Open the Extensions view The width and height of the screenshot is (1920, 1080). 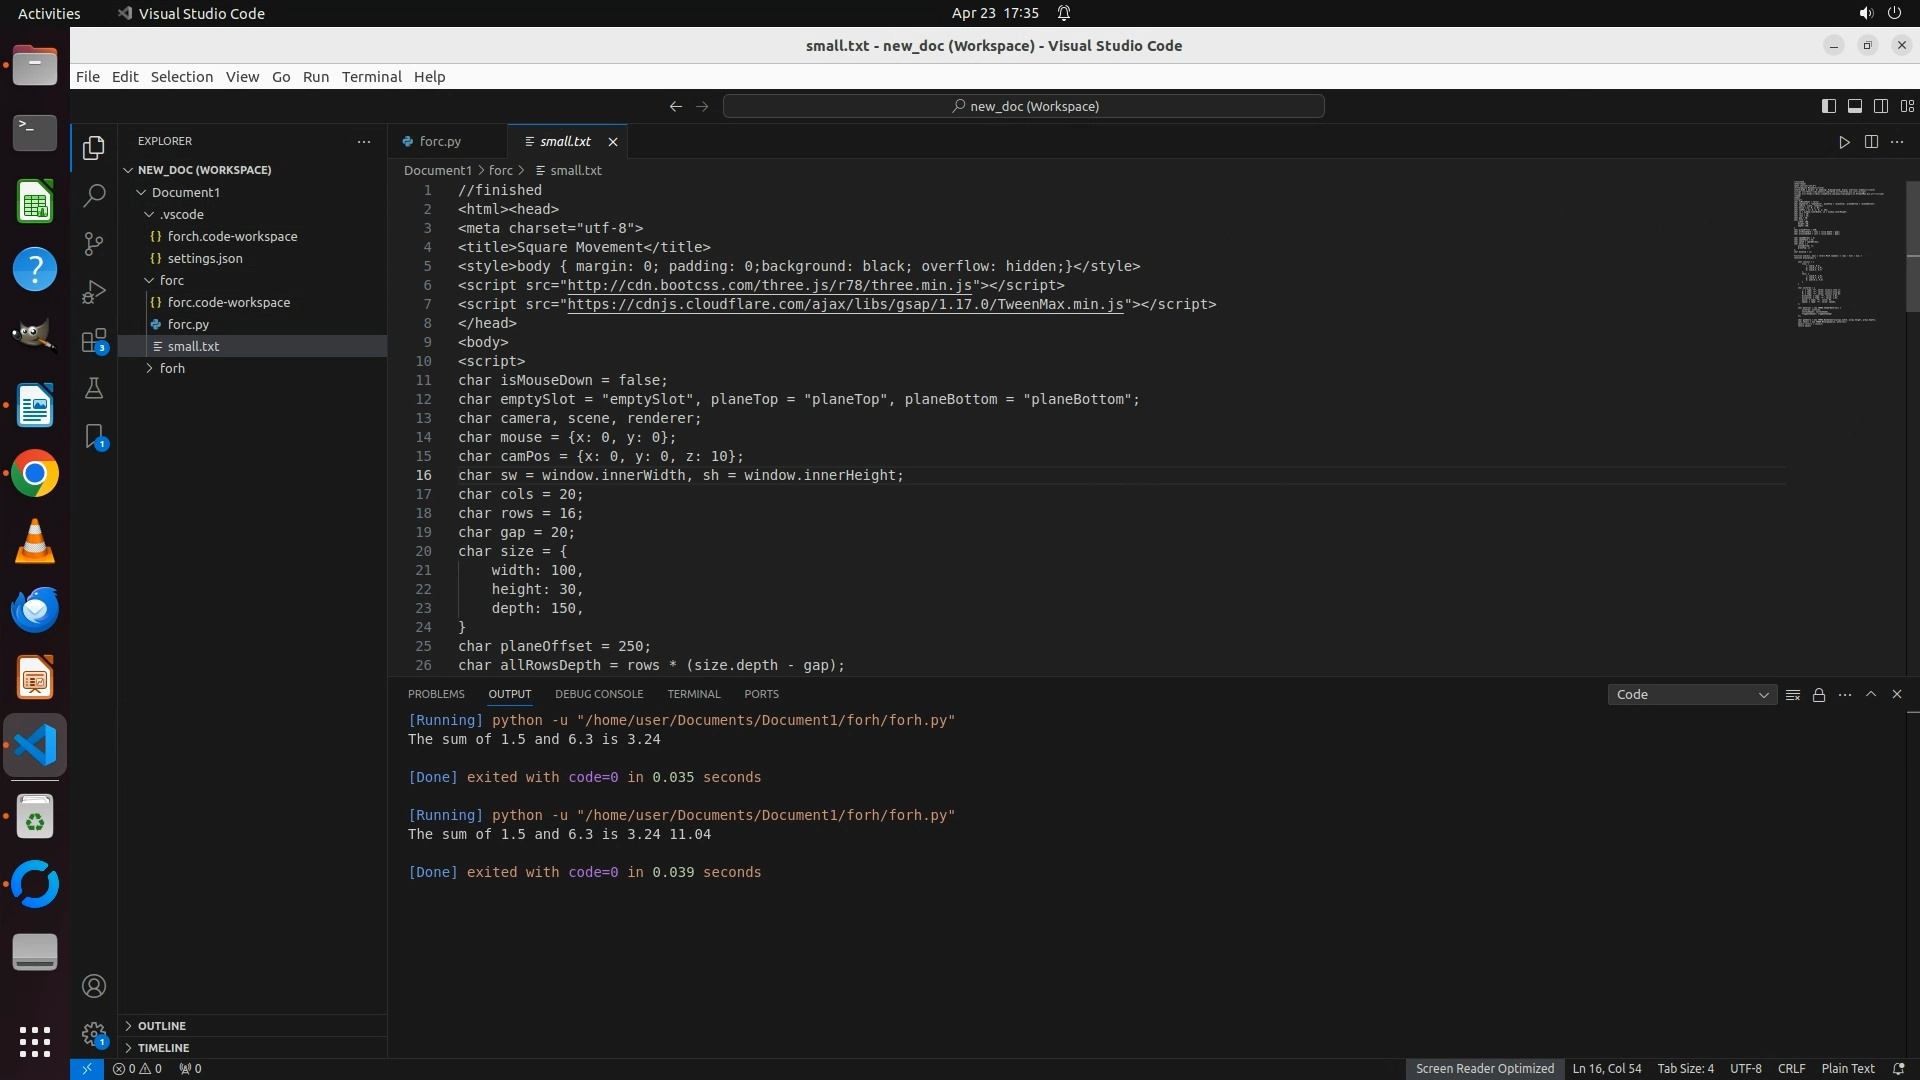tap(94, 341)
